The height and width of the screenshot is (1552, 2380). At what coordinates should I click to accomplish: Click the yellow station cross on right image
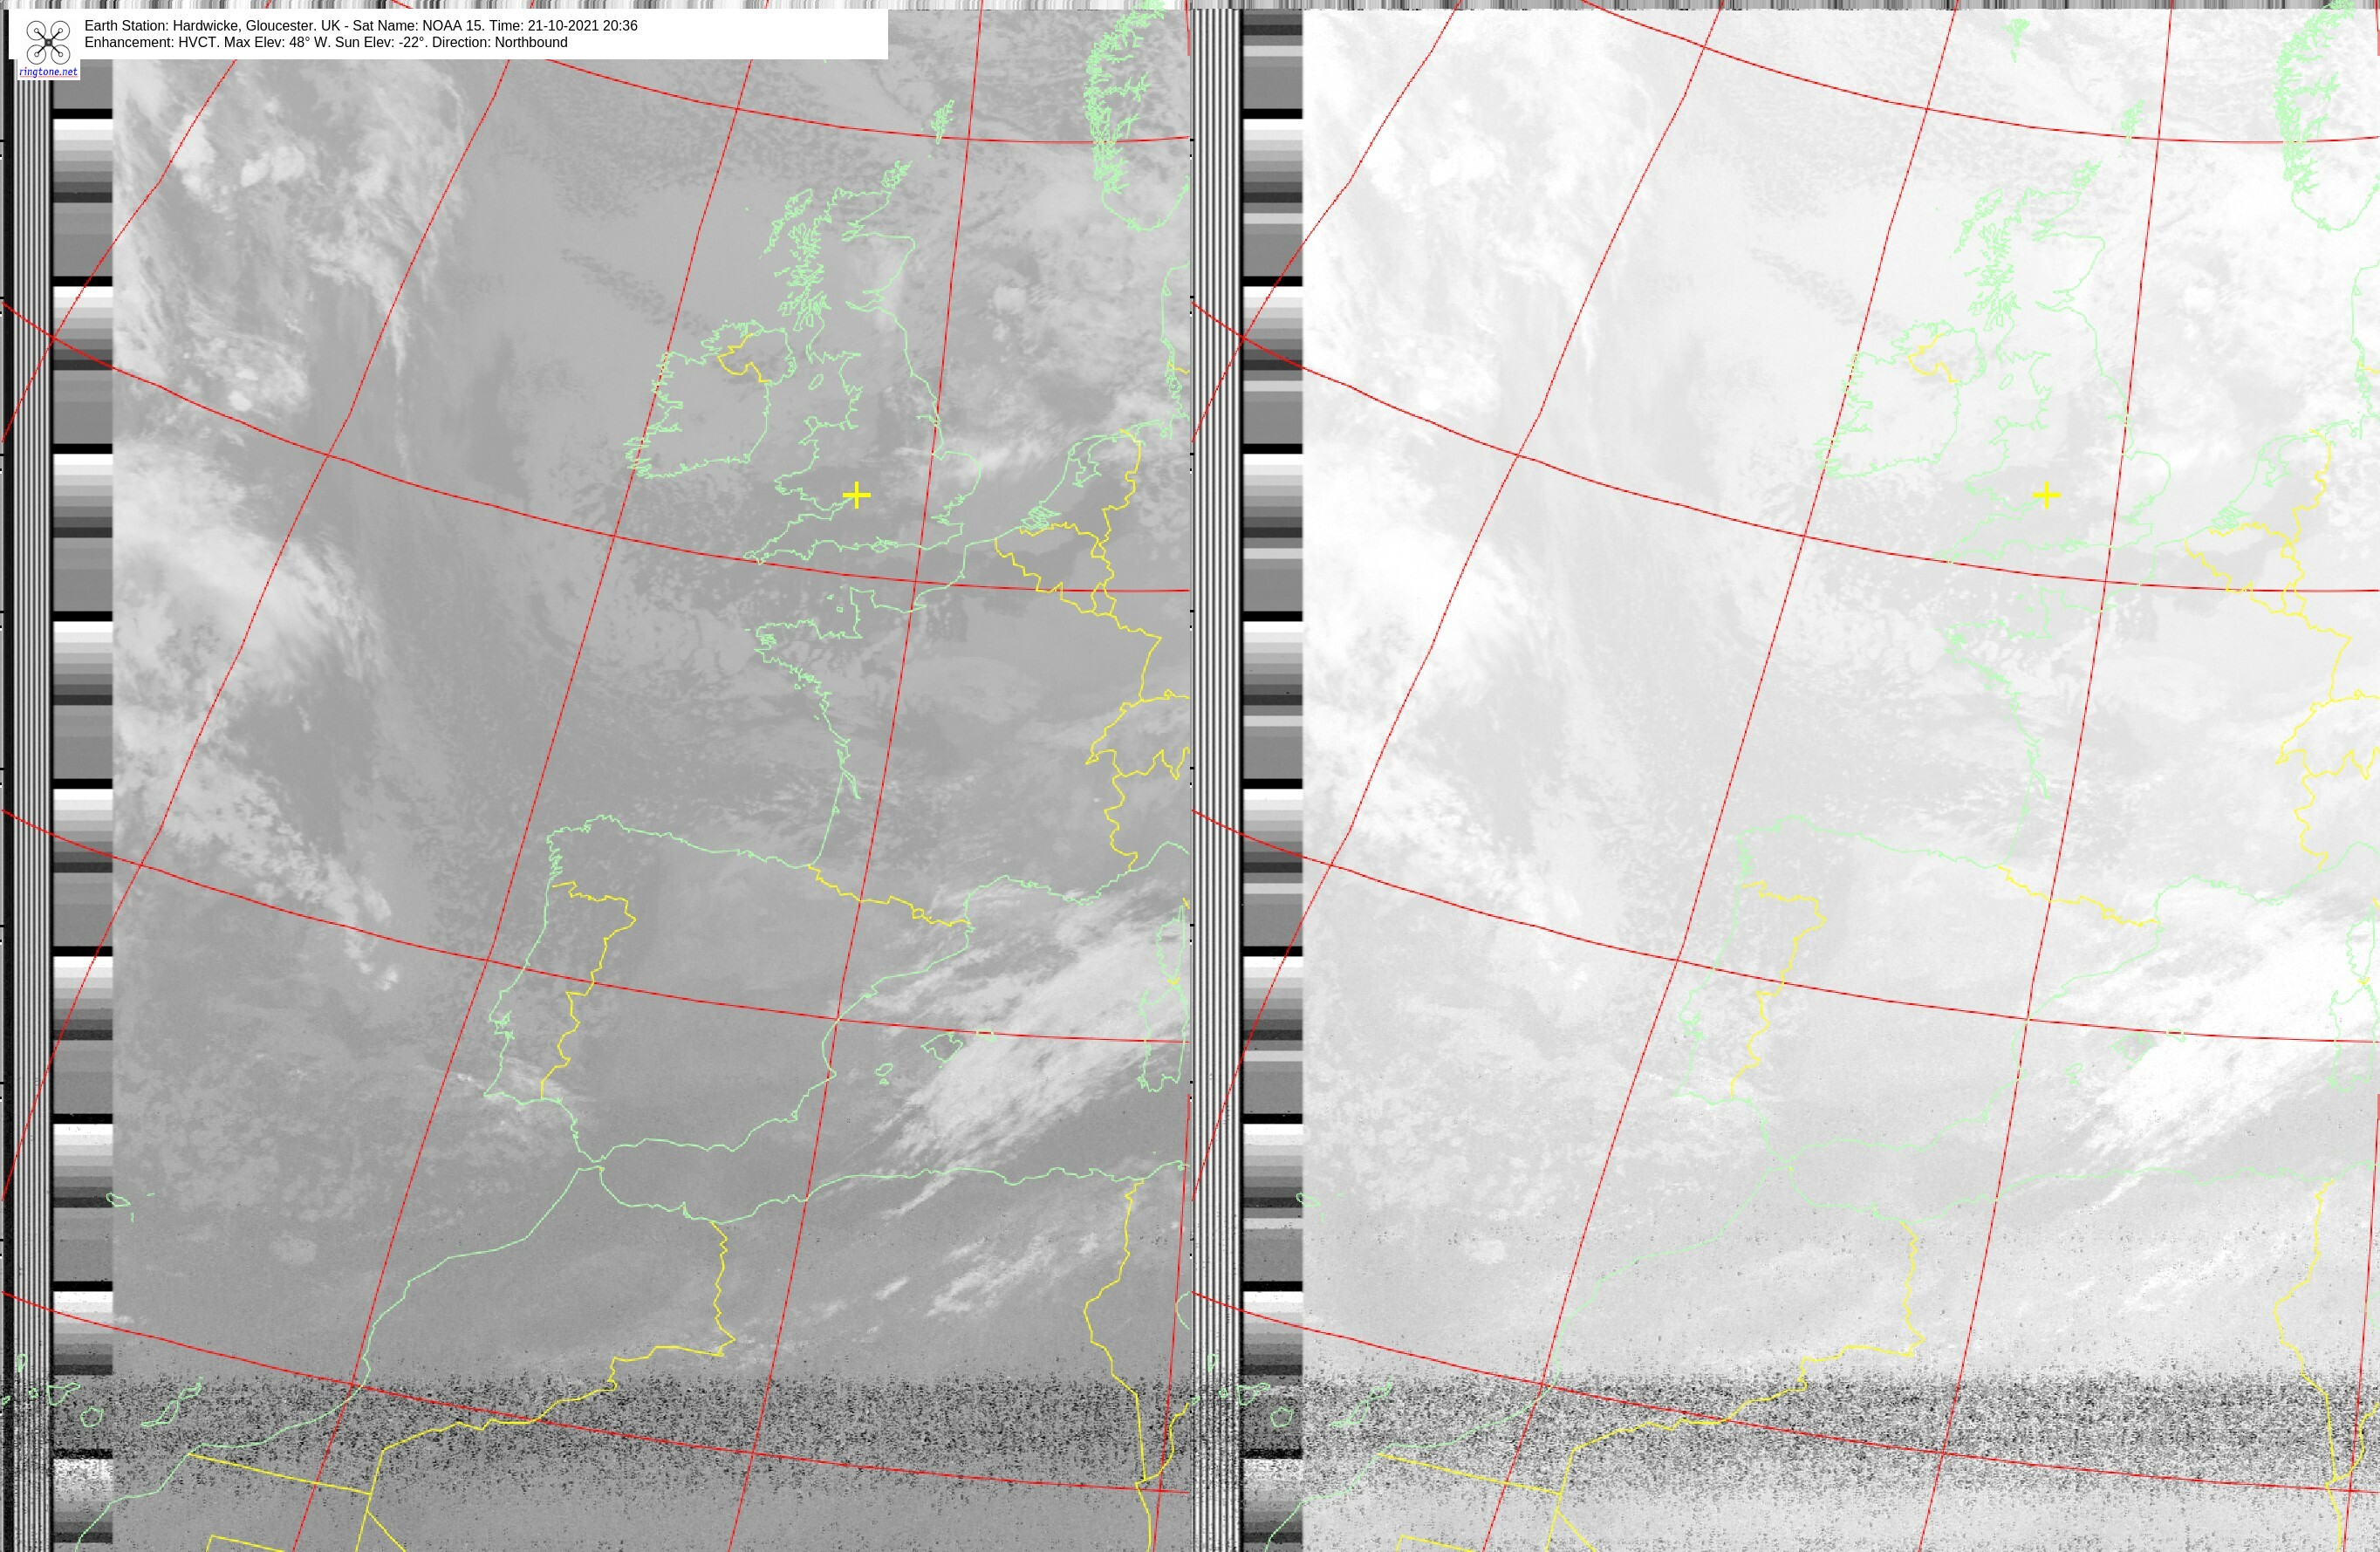coord(2046,495)
